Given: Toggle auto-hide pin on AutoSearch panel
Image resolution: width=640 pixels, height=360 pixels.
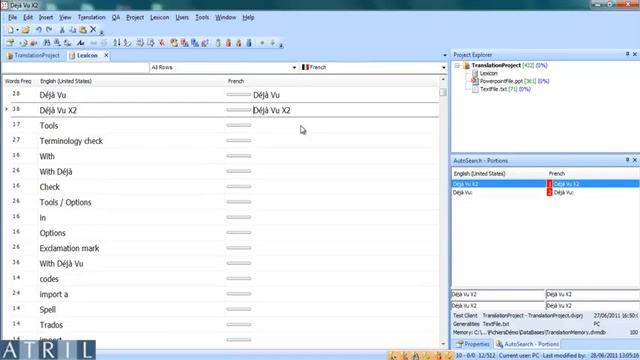Looking at the screenshot, I should (x=627, y=160).
